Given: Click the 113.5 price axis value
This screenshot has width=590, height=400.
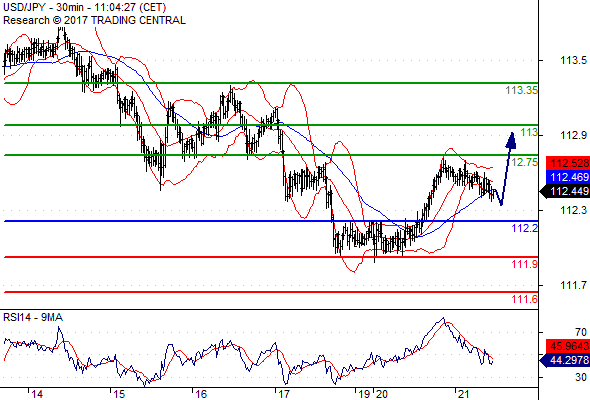Looking at the screenshot, I should point(573,60).
